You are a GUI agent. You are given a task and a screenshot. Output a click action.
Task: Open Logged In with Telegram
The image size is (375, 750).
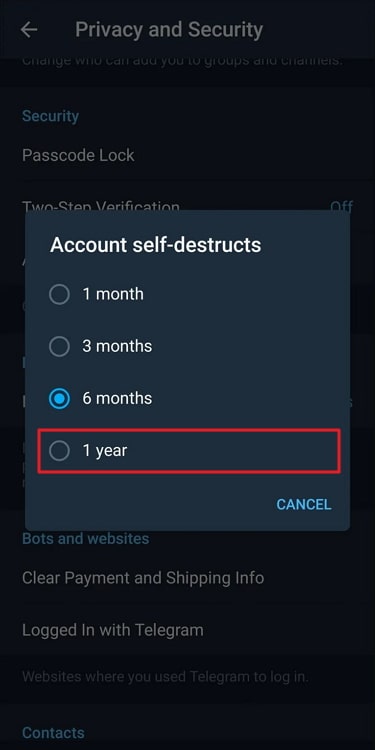[x=113, y=630]
